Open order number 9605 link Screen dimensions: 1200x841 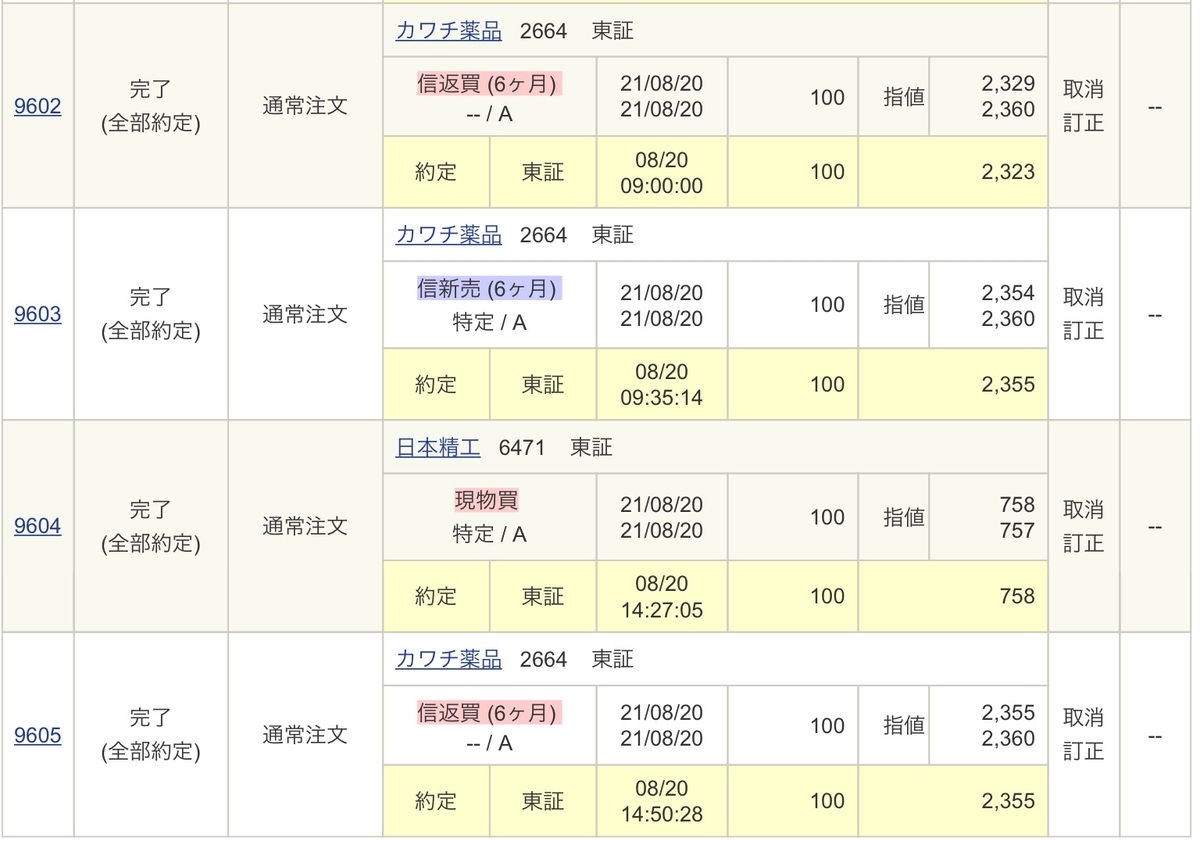(x=37, y=736)
